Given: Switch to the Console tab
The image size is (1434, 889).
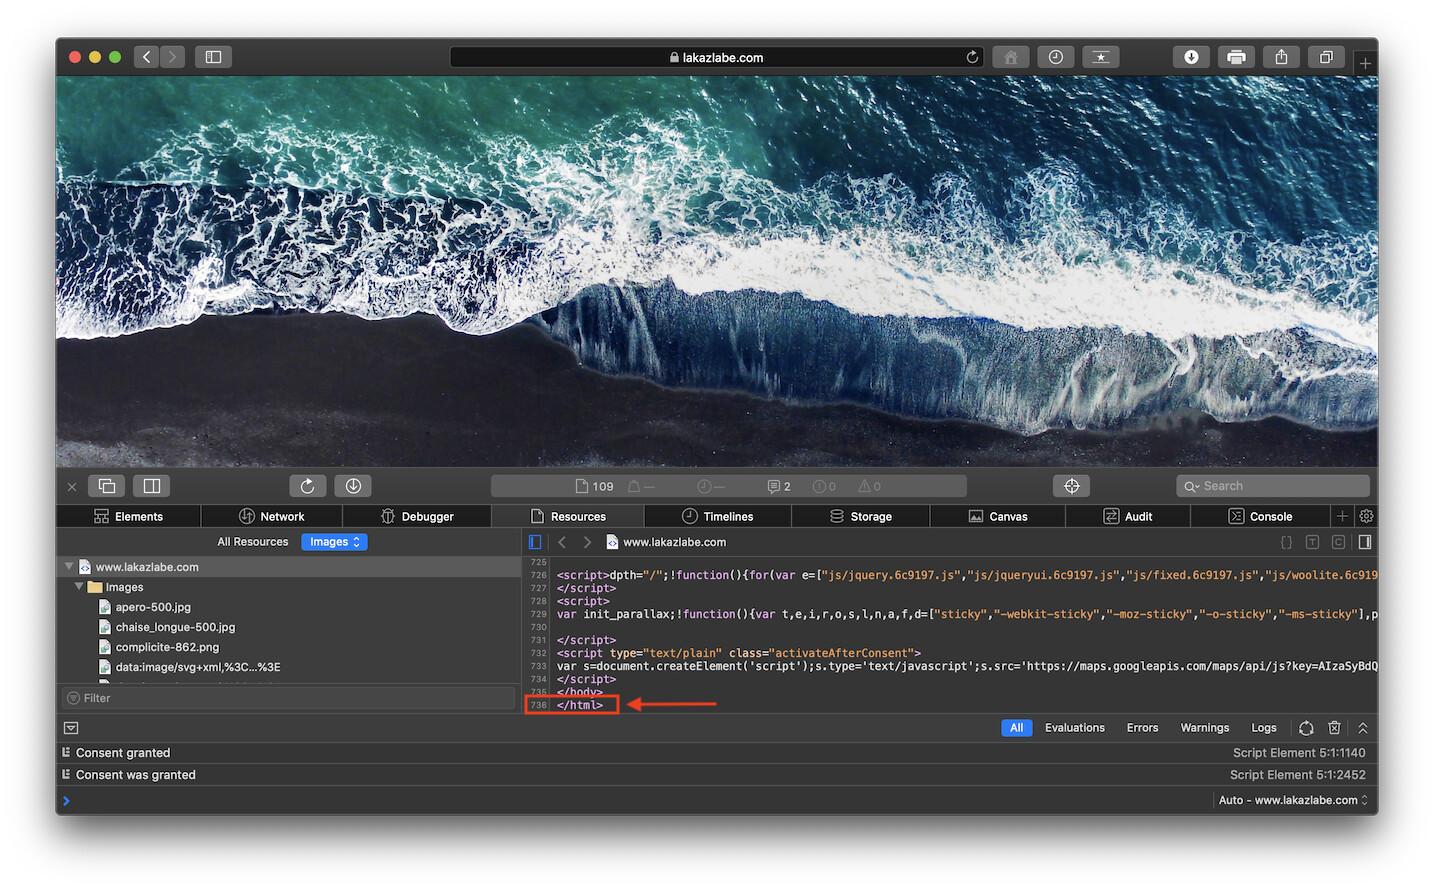Looking at the screenshot, I should tap(1260, 516).
